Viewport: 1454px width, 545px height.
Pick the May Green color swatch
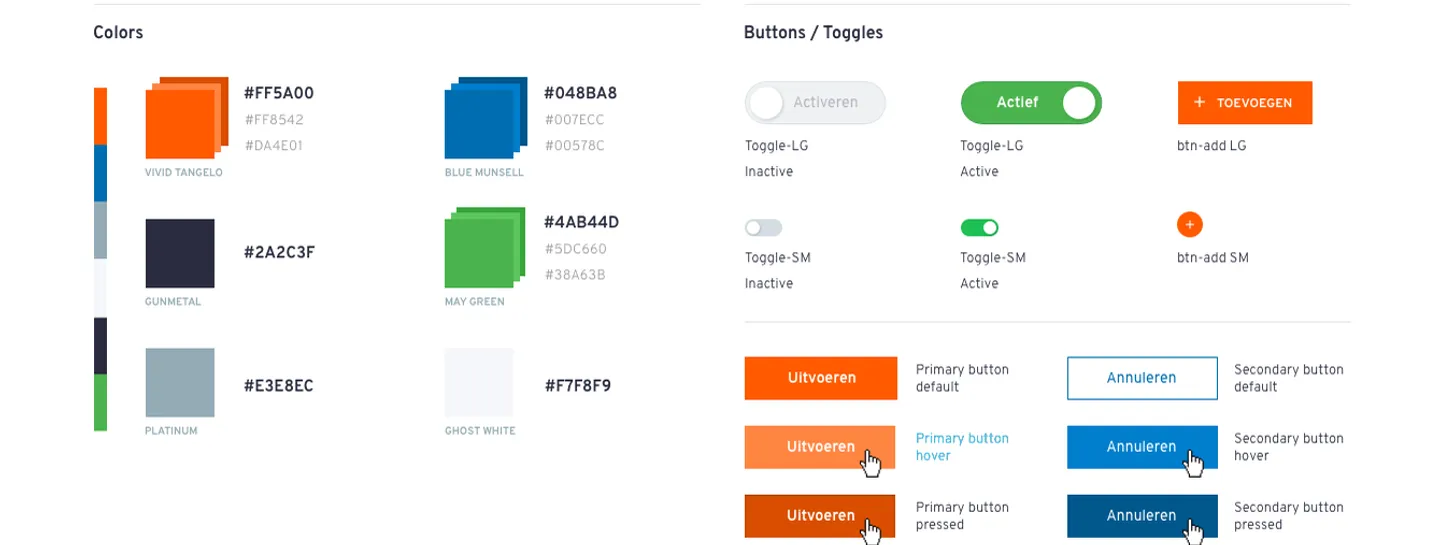(x=486, y=248)
